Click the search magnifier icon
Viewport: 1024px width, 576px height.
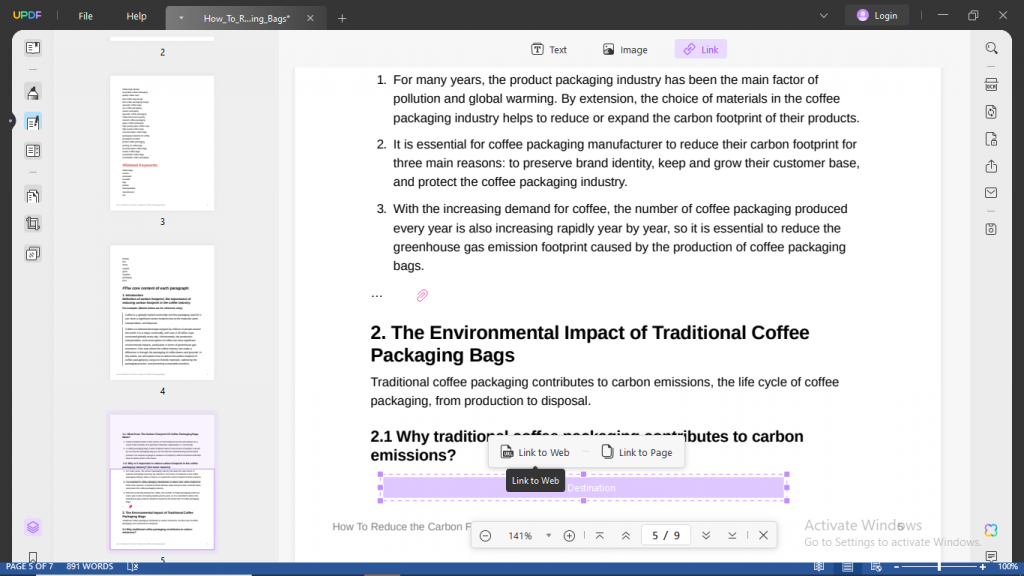(991, 48)
